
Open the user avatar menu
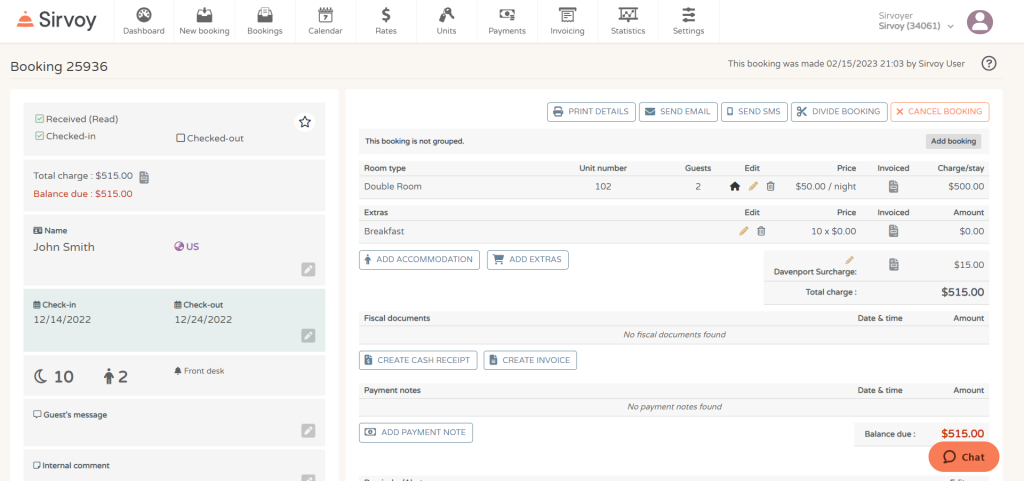coord(980,22)
